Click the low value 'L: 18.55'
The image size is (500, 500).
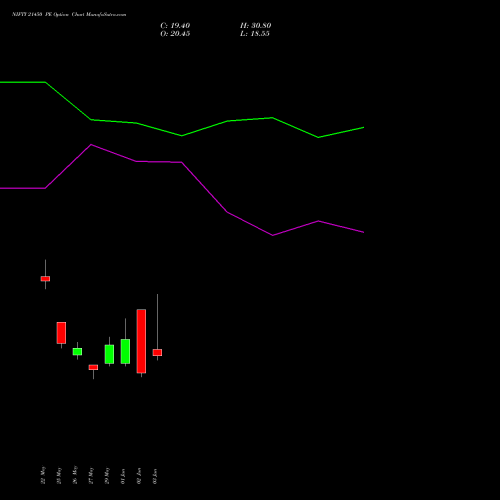pyautogui.click(x=255, y=34)
